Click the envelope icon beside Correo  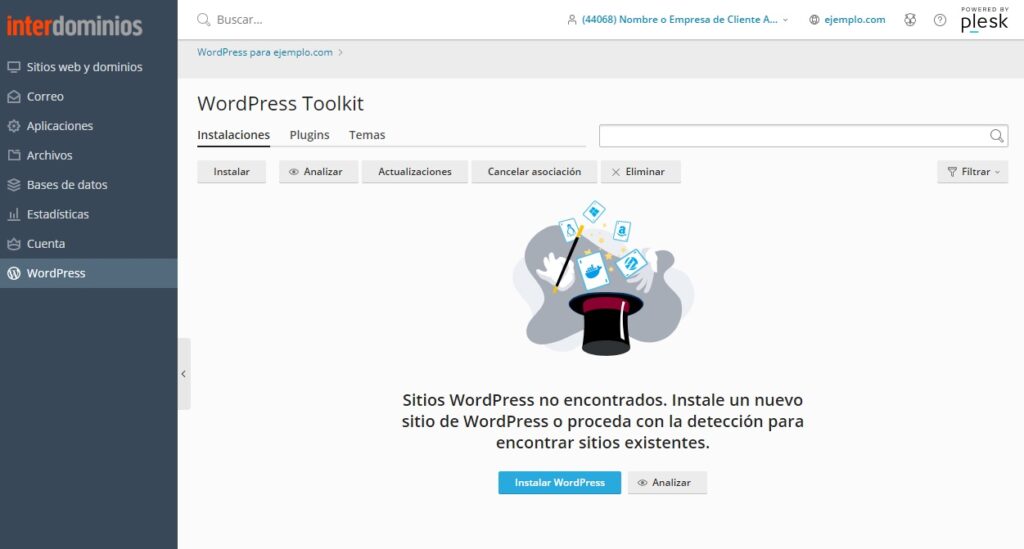(14, 96)
